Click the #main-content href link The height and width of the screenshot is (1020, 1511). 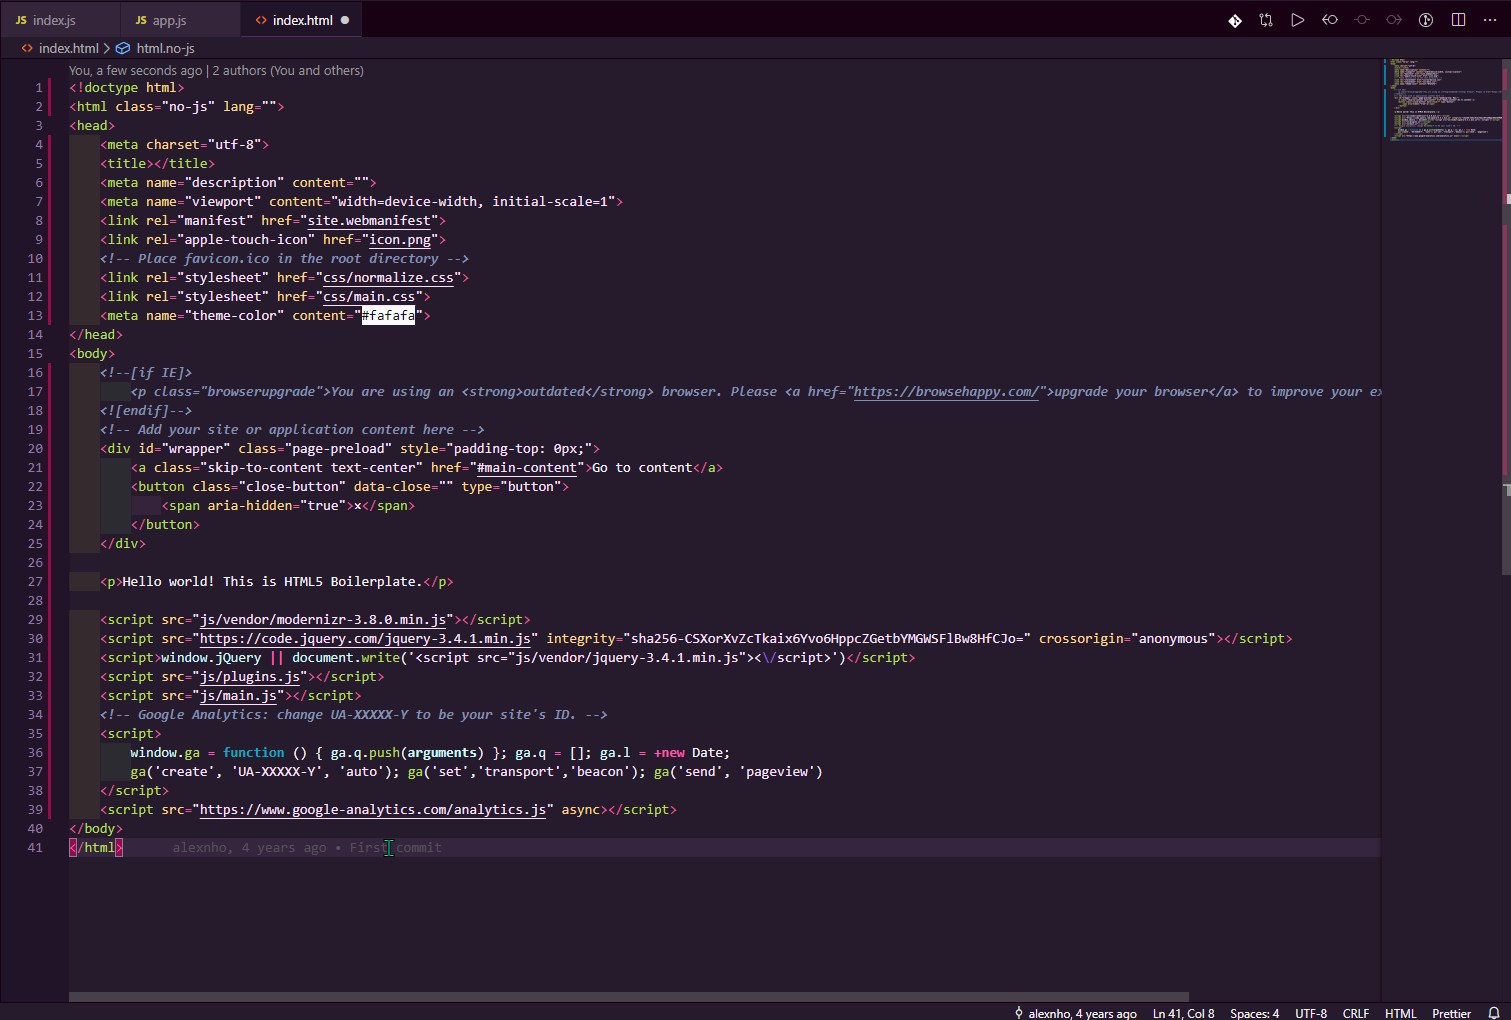point(527,467)
